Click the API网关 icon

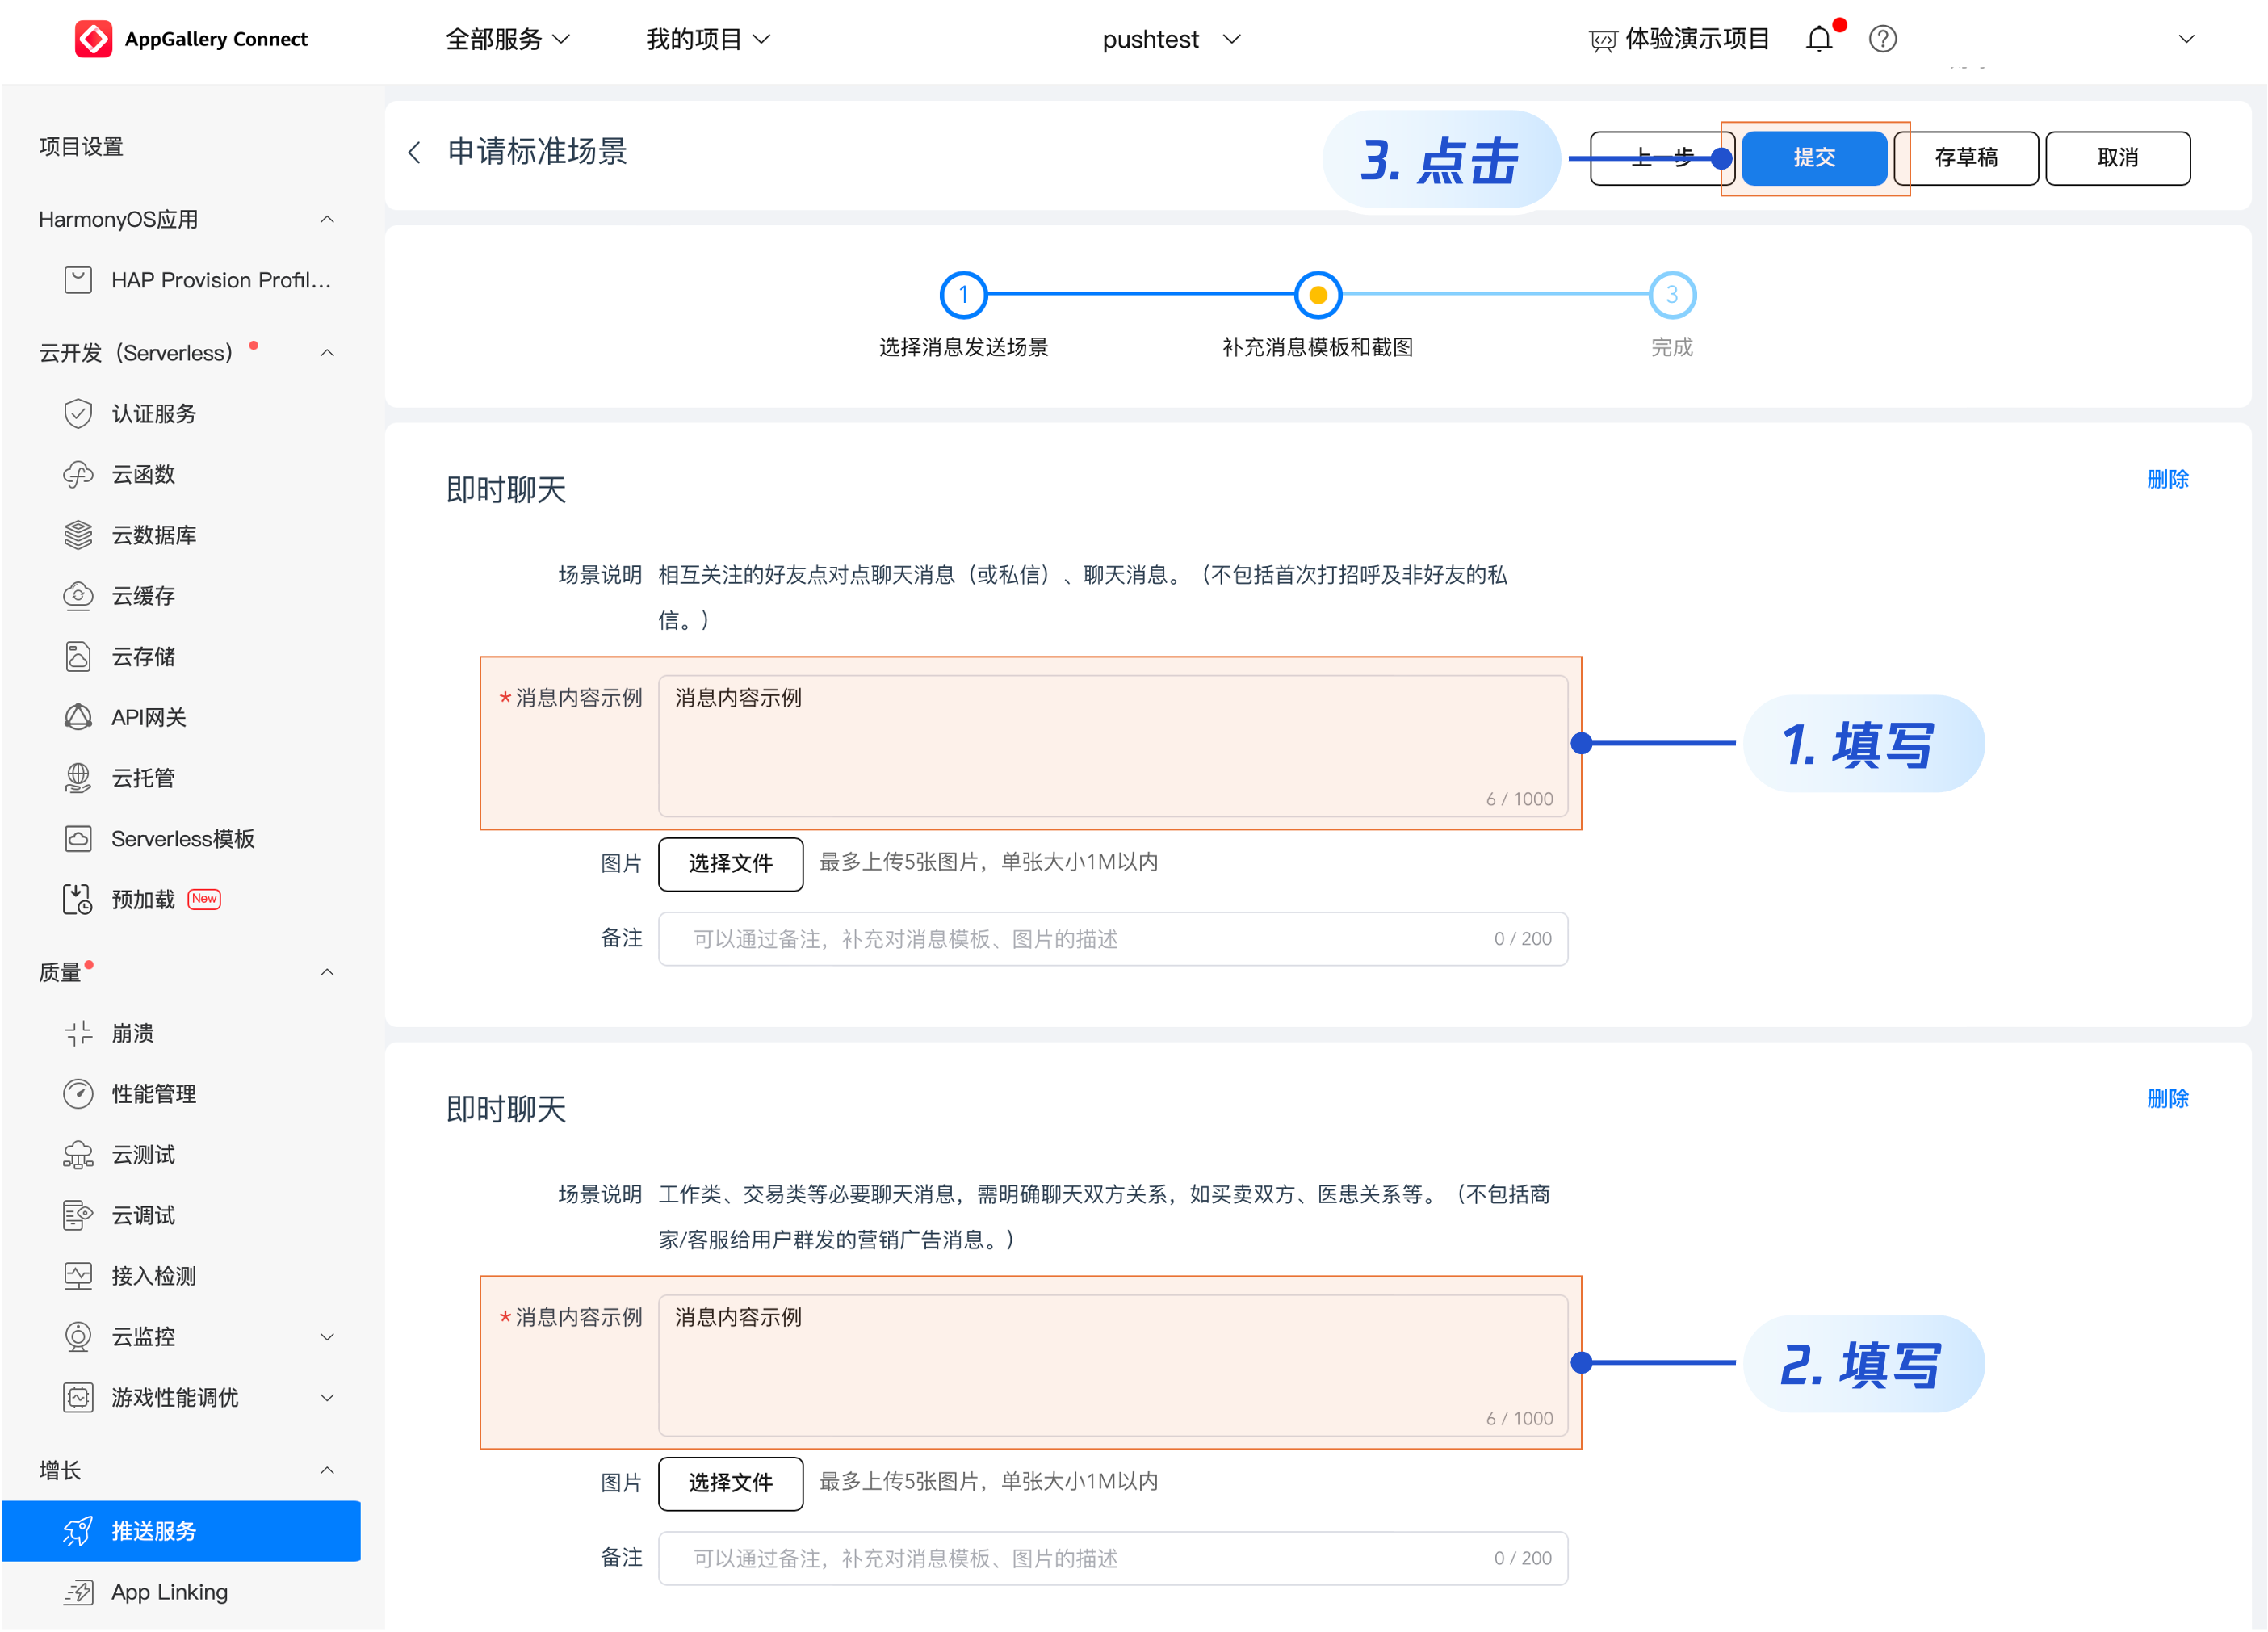tap(78, 717)
